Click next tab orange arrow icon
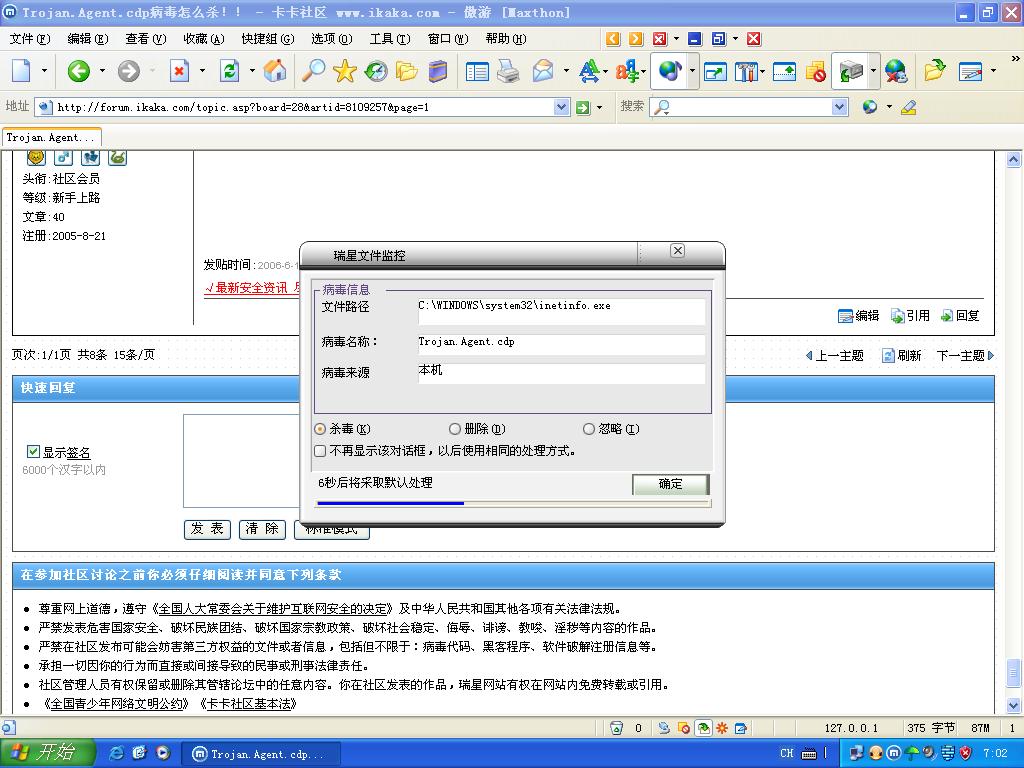This screenshot has width=1024, height=768. [x=635, y=39]
